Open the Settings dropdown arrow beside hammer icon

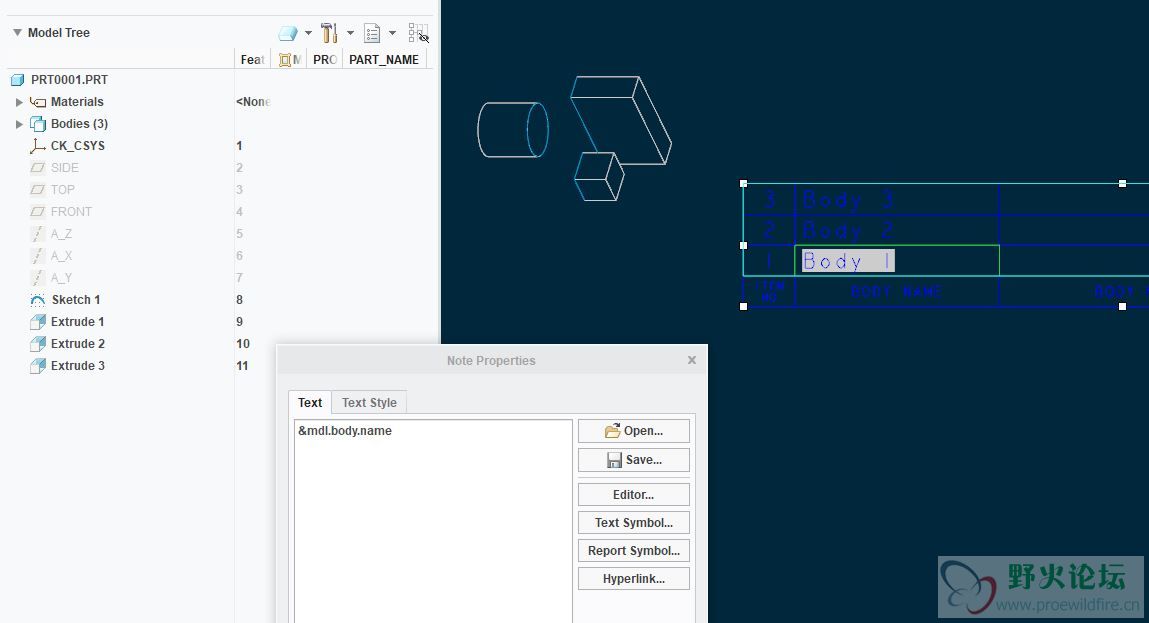[350, 33]
